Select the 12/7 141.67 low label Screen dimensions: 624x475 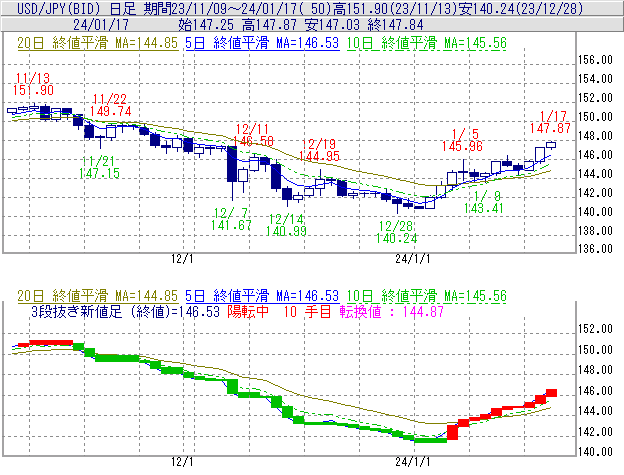pyautogui.click(x=231, y=219)
